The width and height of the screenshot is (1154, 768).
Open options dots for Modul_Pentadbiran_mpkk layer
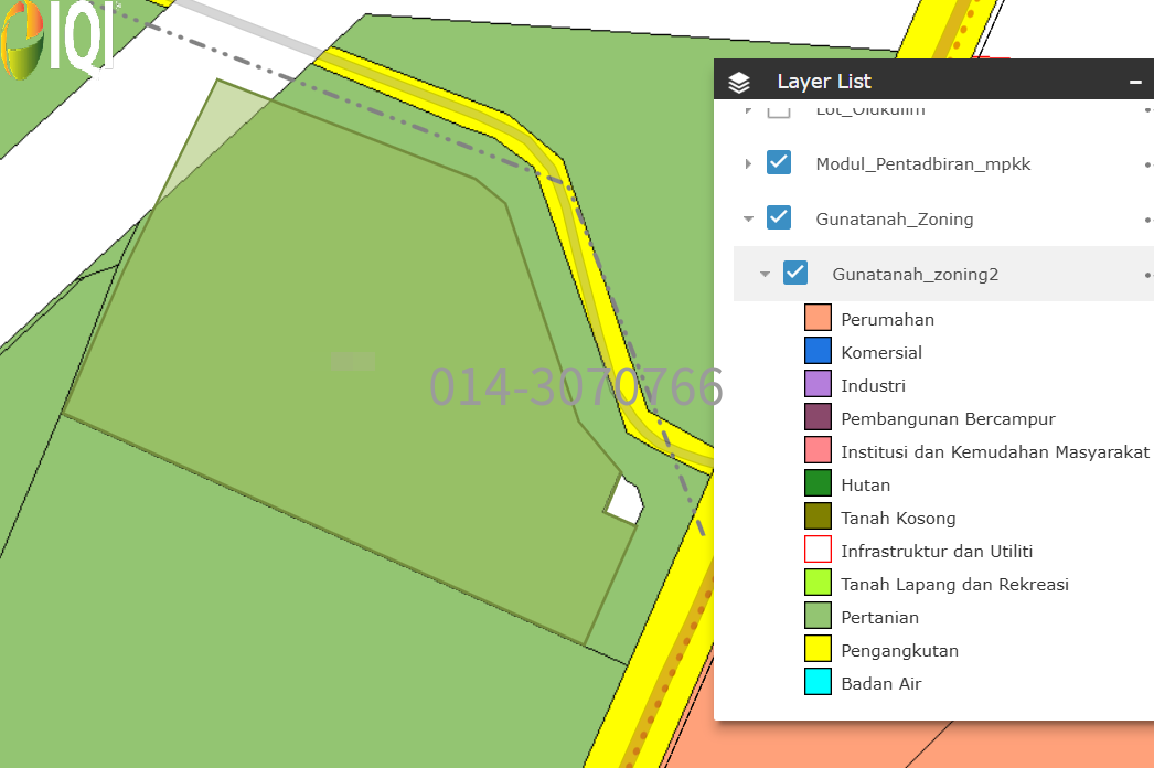click(1148, 164)
